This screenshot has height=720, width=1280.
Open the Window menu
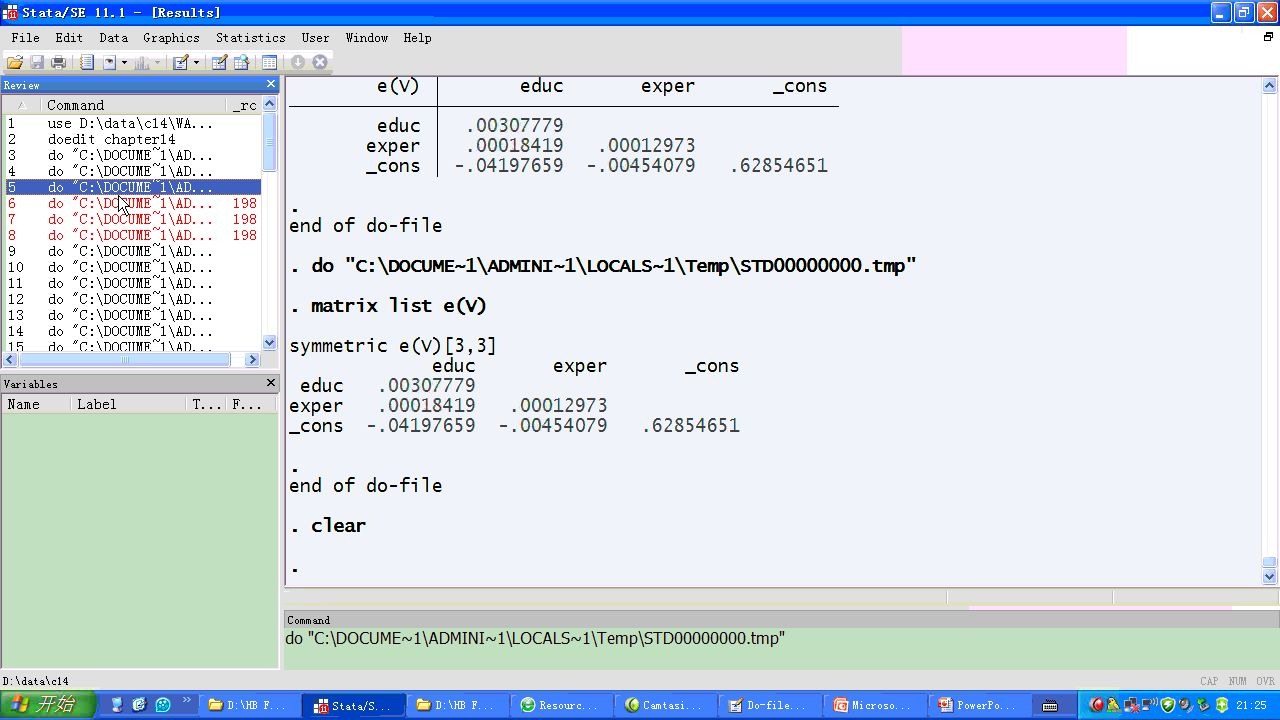(367, 37)
